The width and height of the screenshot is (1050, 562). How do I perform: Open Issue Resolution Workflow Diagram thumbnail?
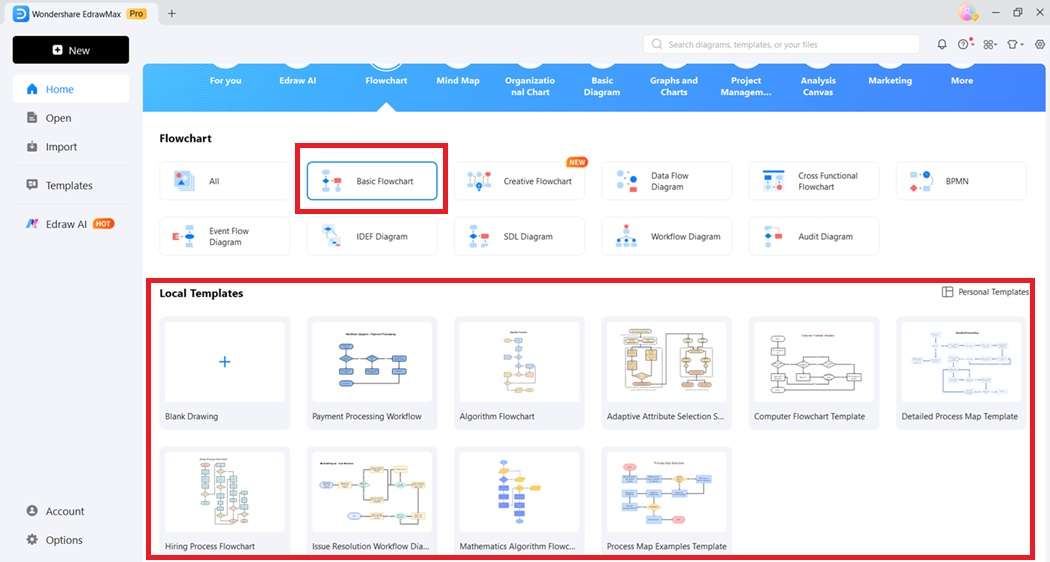[x=372, y=492]
